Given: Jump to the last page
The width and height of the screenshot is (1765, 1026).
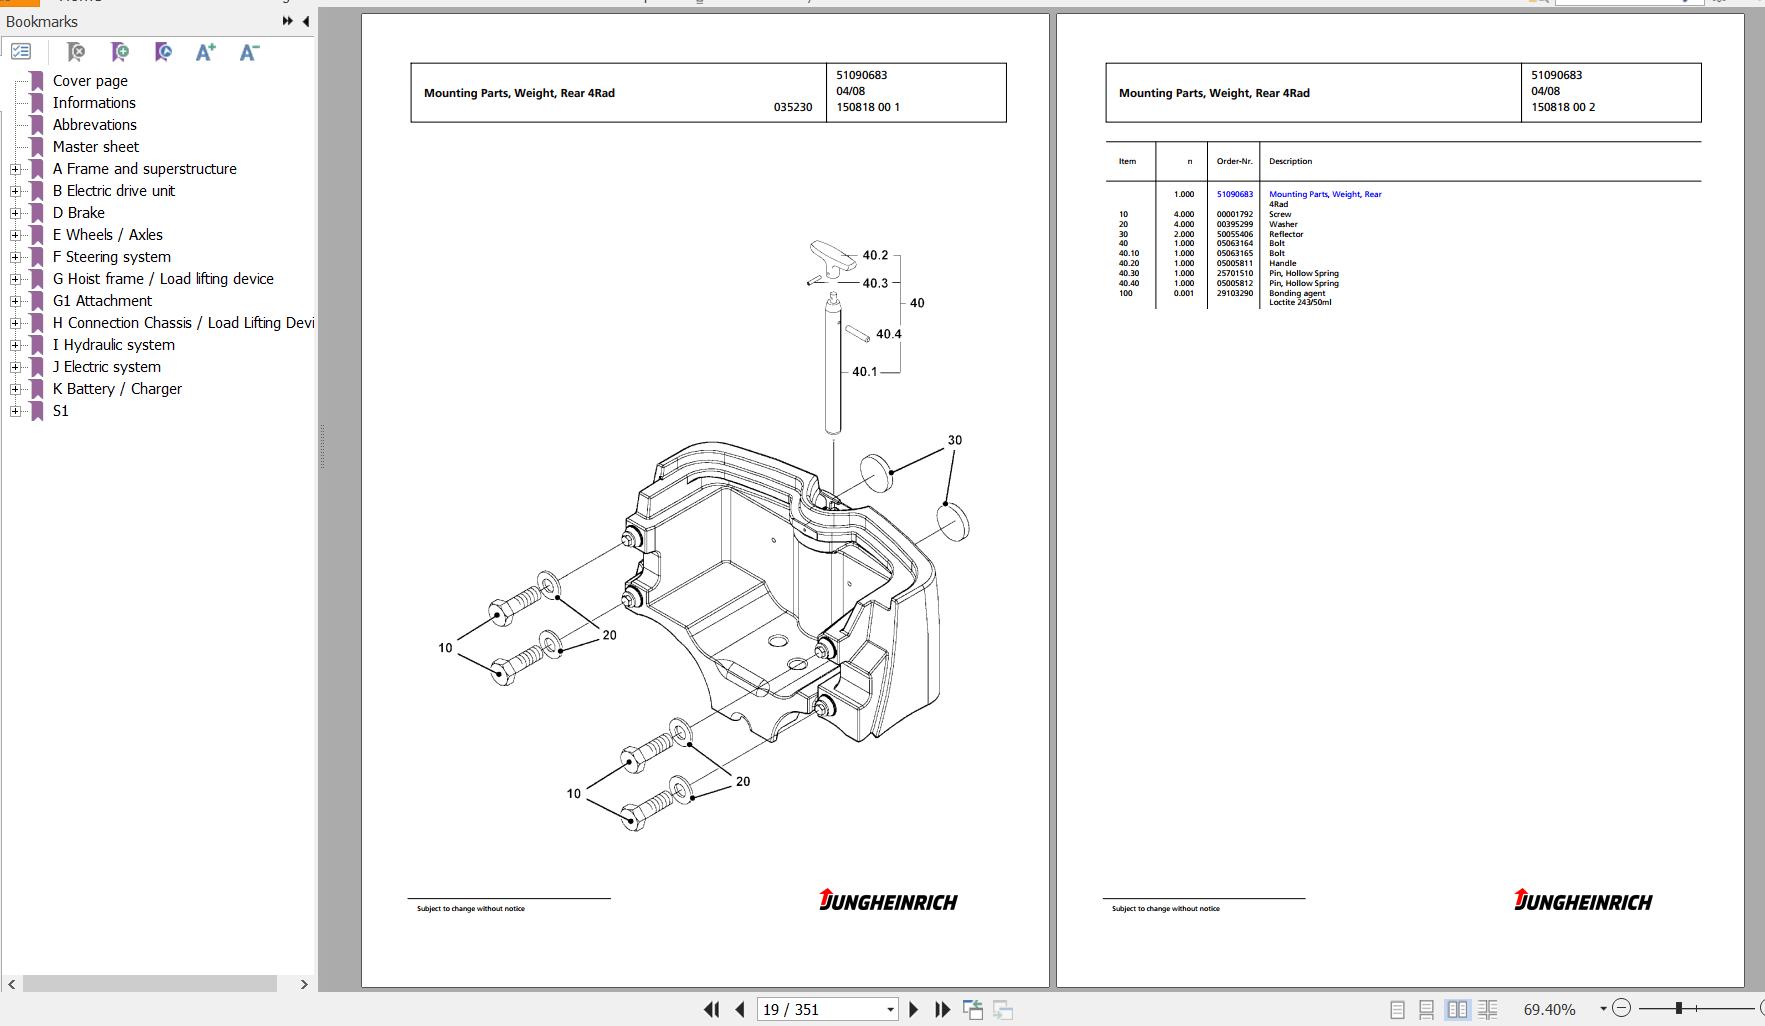Looking at the screenshot, I should (942, 1010).
